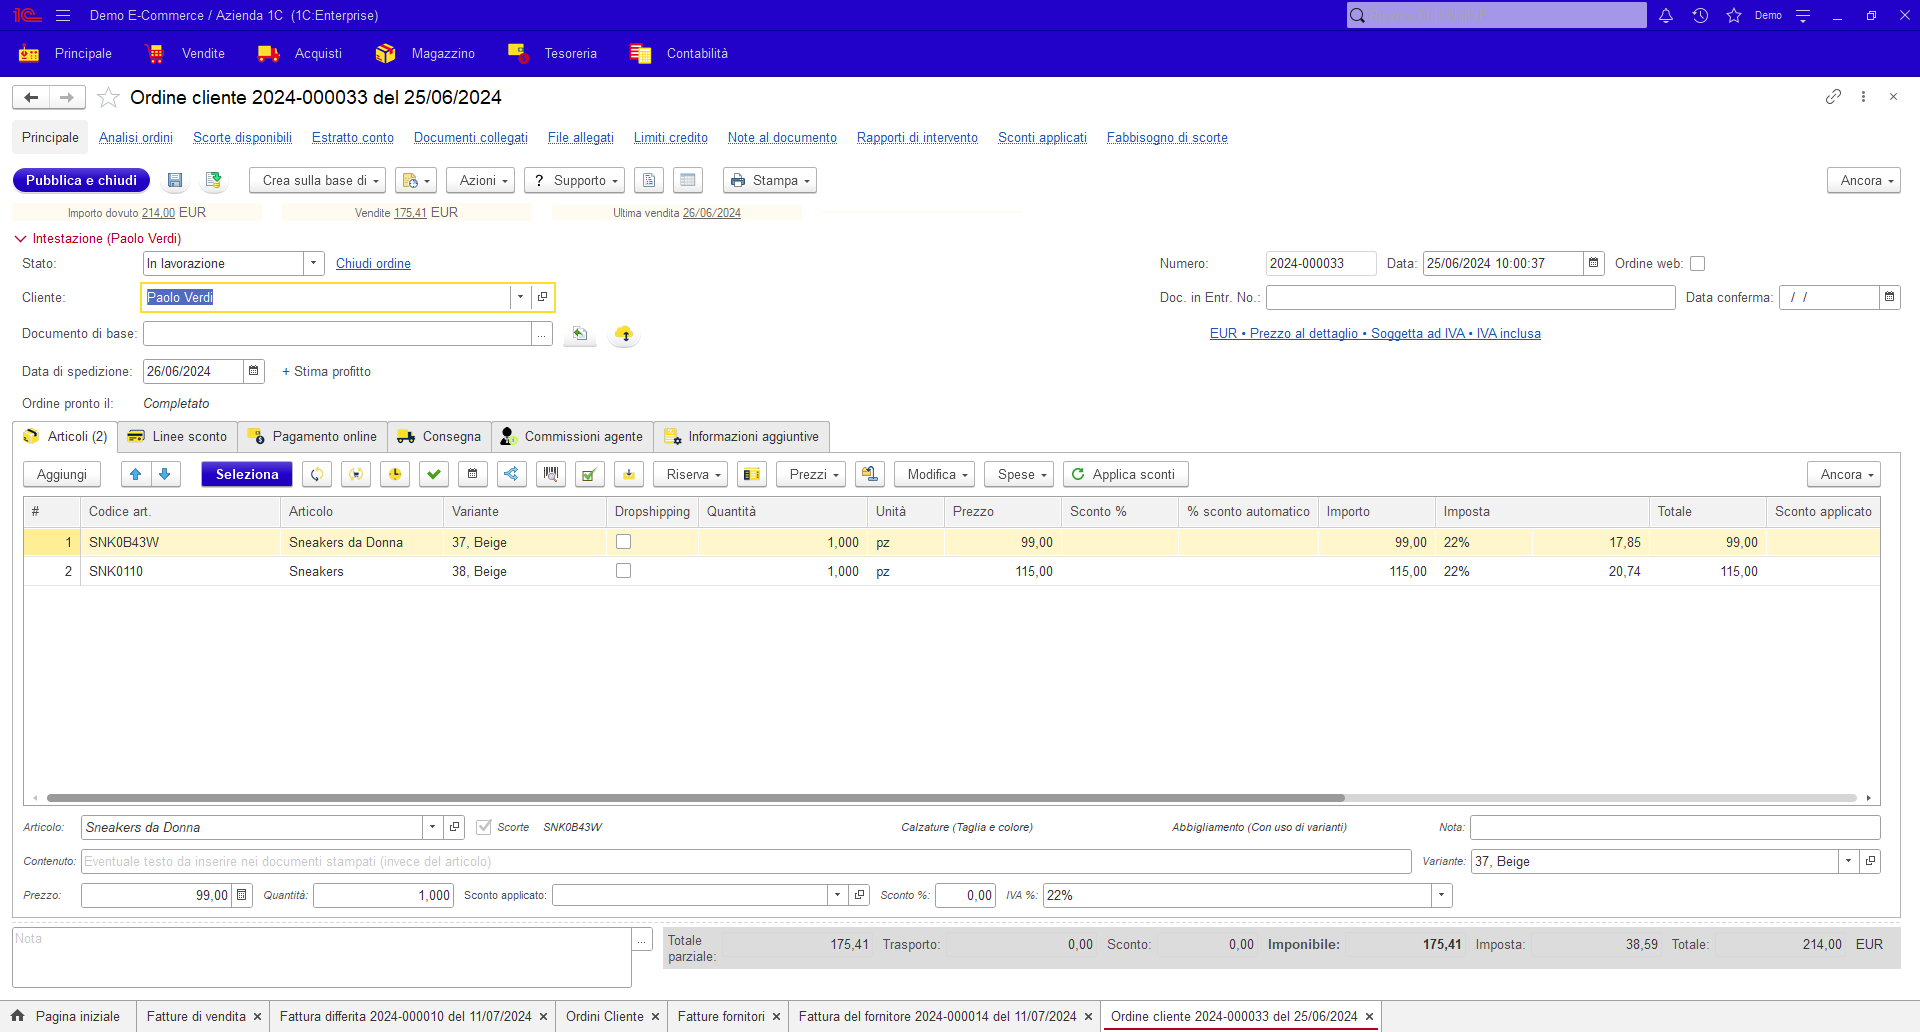Screen dimensions: 1920x1032
Task: Click the yellow cart icon after refresh
Action: click(x=356, y=474)
